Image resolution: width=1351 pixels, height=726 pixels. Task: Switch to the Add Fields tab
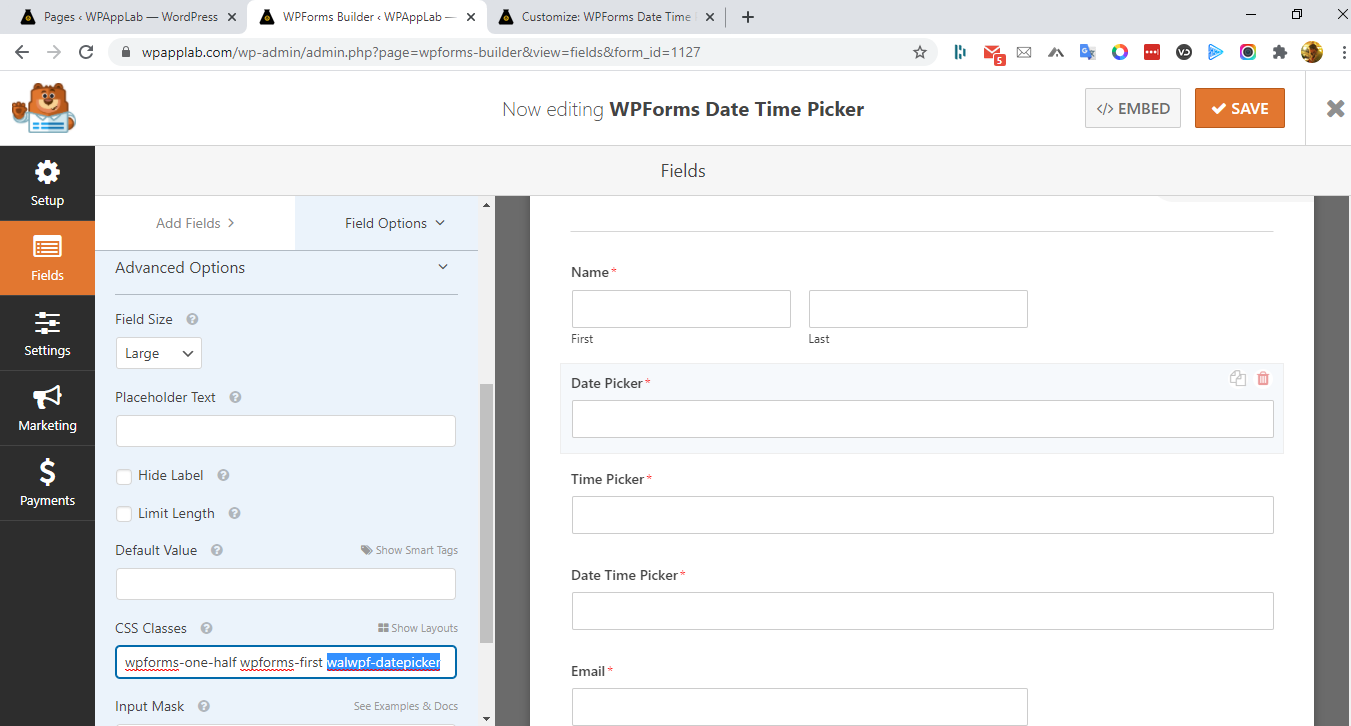point(195,223)
